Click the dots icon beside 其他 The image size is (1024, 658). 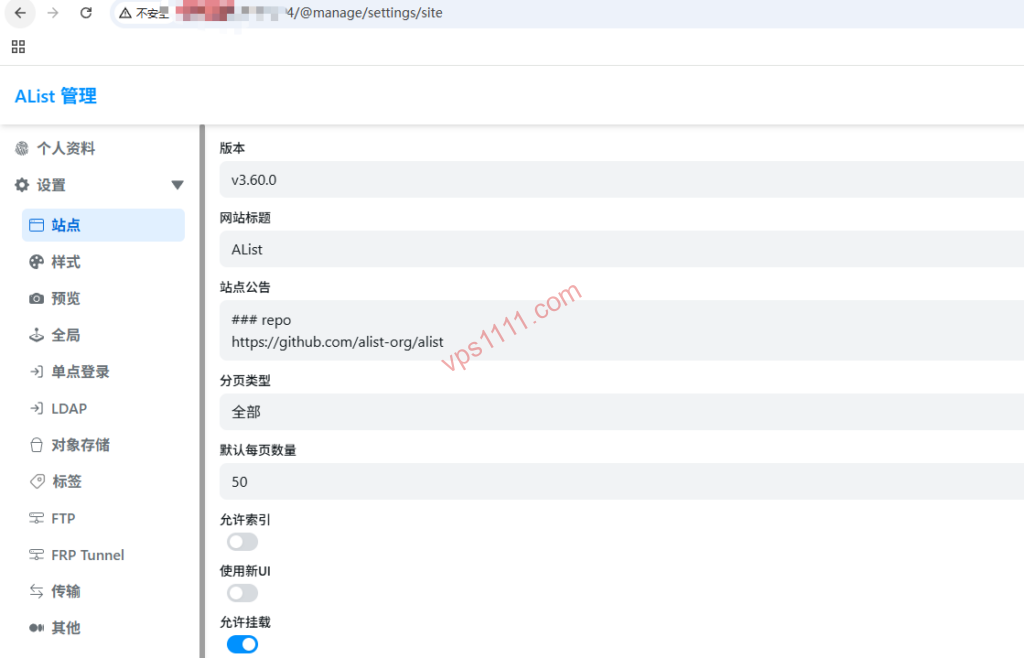37,628
